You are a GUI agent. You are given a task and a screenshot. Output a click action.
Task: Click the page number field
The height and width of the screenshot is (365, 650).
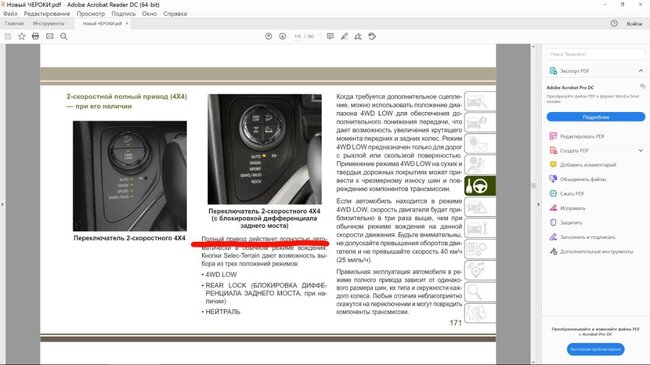point(297,36)
